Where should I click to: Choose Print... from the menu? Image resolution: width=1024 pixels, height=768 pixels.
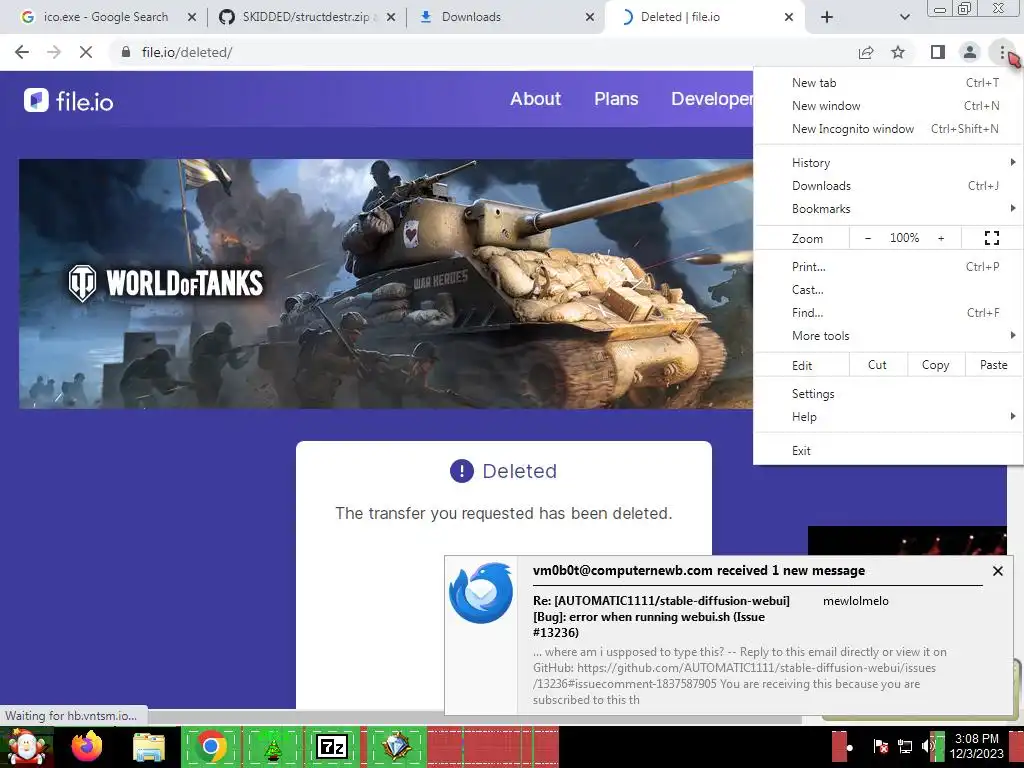[888, 266]
